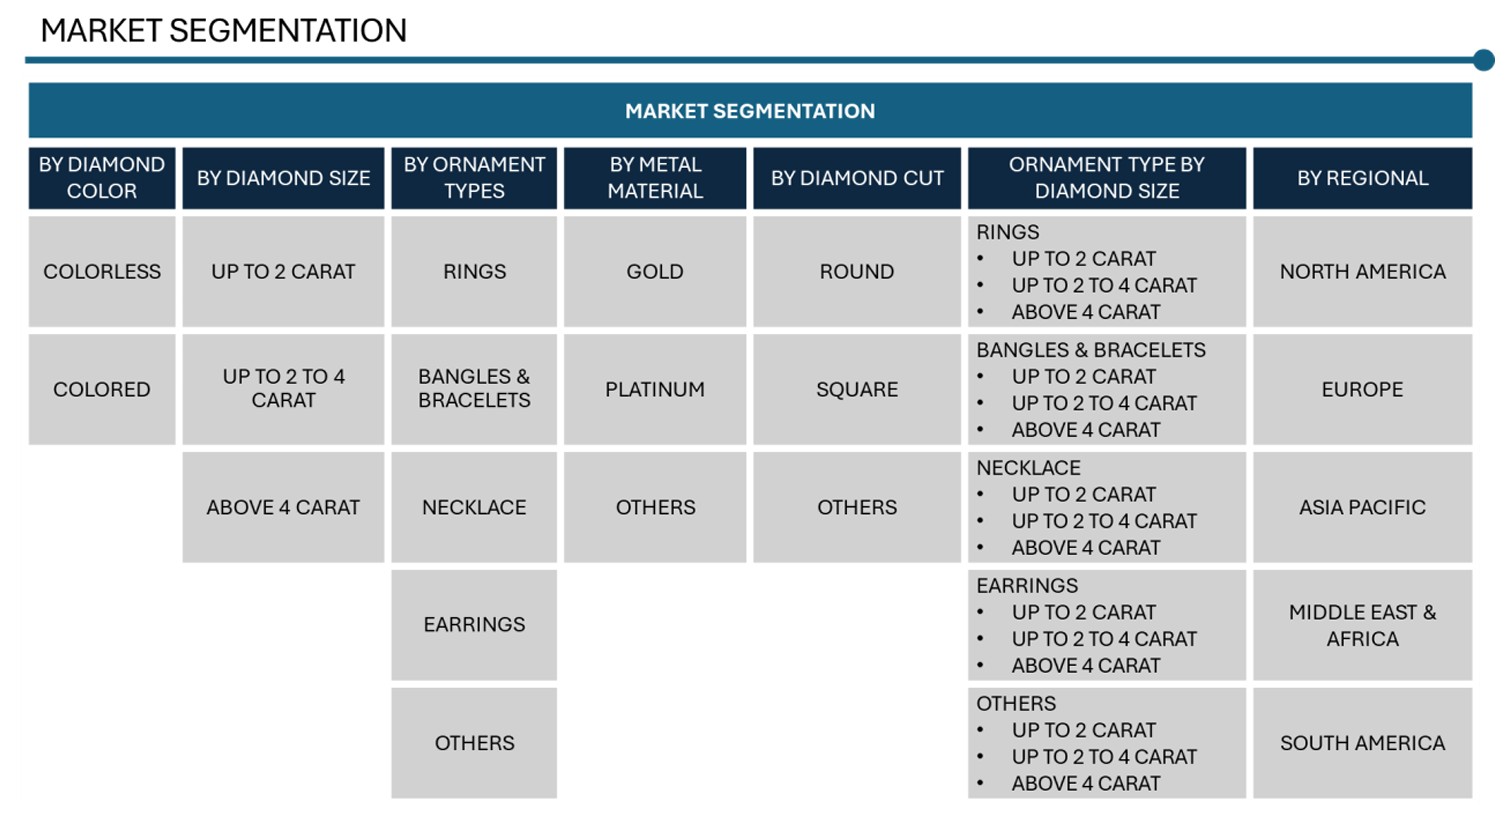
Task: Select the By Metal Material header
Action: 655,178
